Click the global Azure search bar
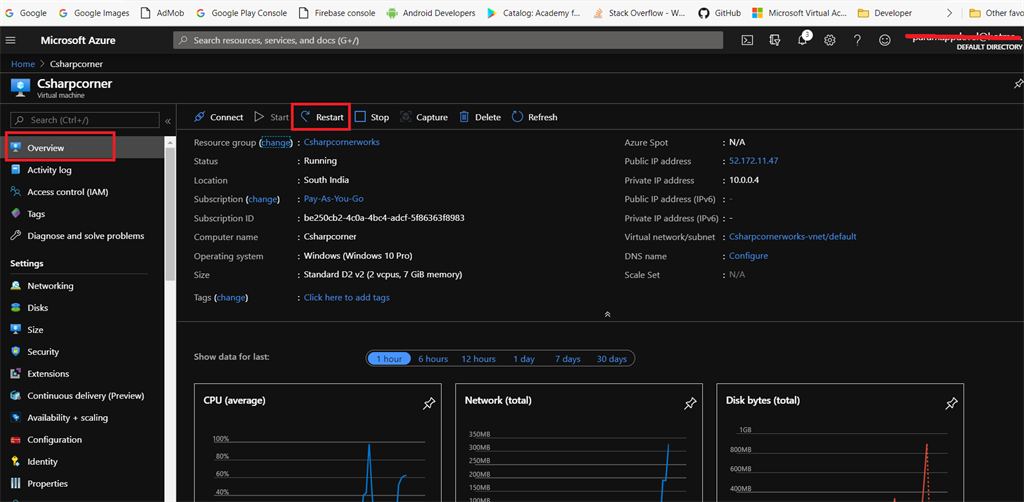This screenshot has width=1024, height=502. (x=448, y=40)
